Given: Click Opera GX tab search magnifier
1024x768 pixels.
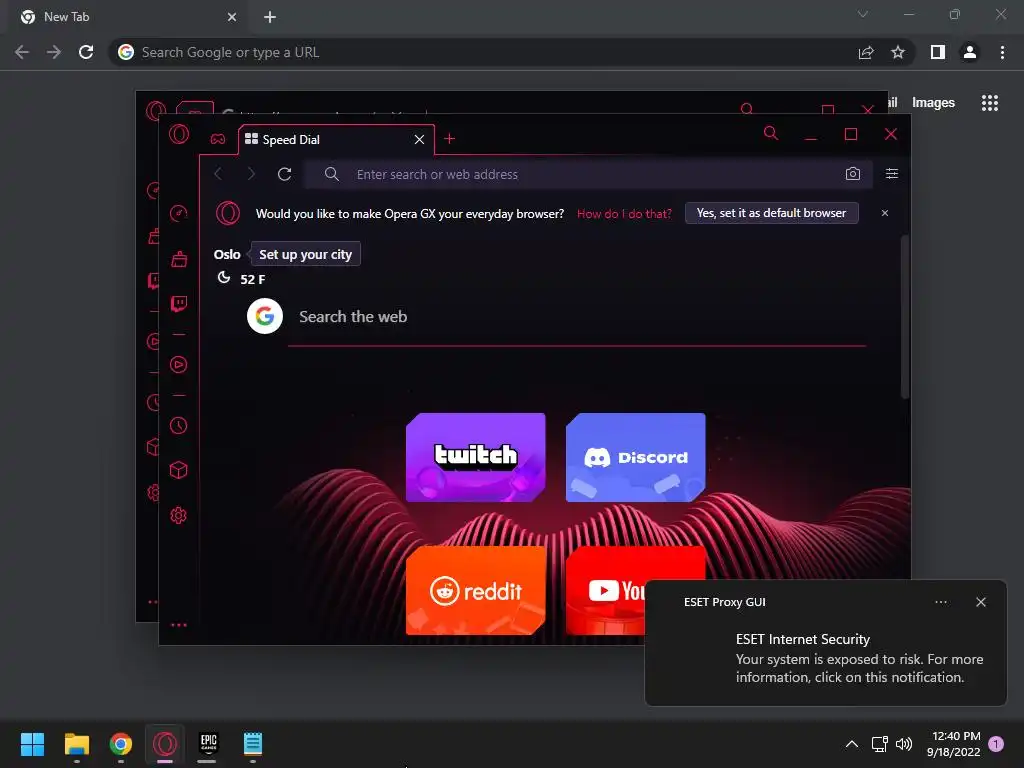Looking at the screenshot, I should (771, 133).
